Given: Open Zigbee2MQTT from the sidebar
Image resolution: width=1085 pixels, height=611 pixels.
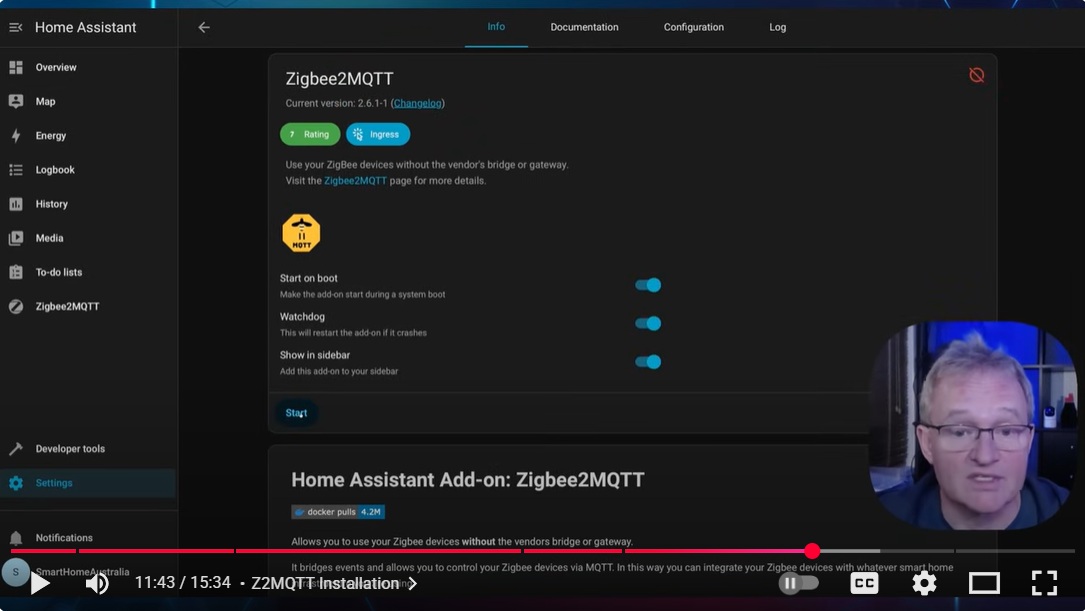Looking at the screenshot, I should coord(67,307).
